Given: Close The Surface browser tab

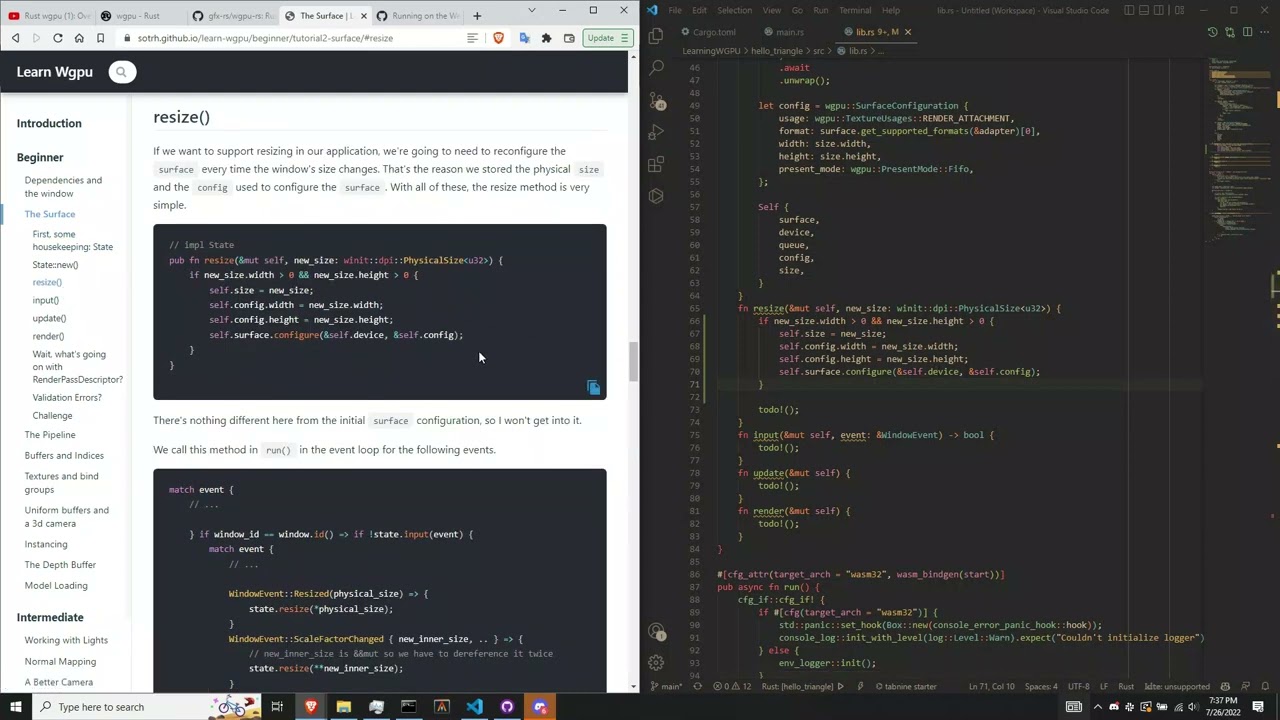Looking at the screenshot, I should [363, 15].
